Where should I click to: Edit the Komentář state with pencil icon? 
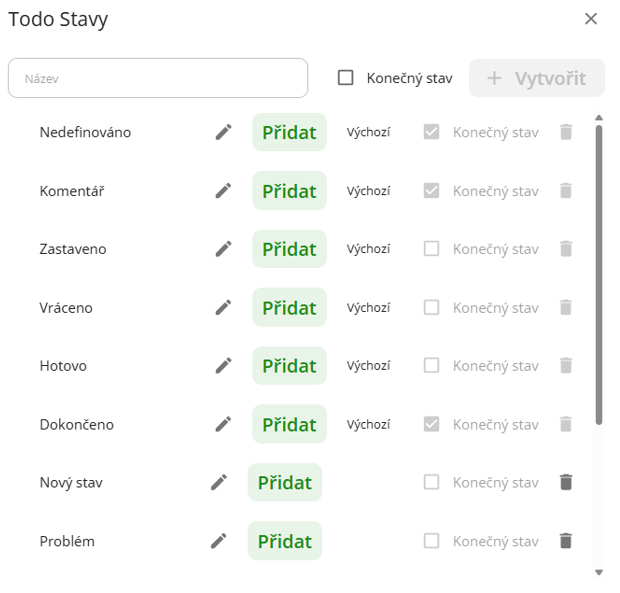tap(223, 190)
